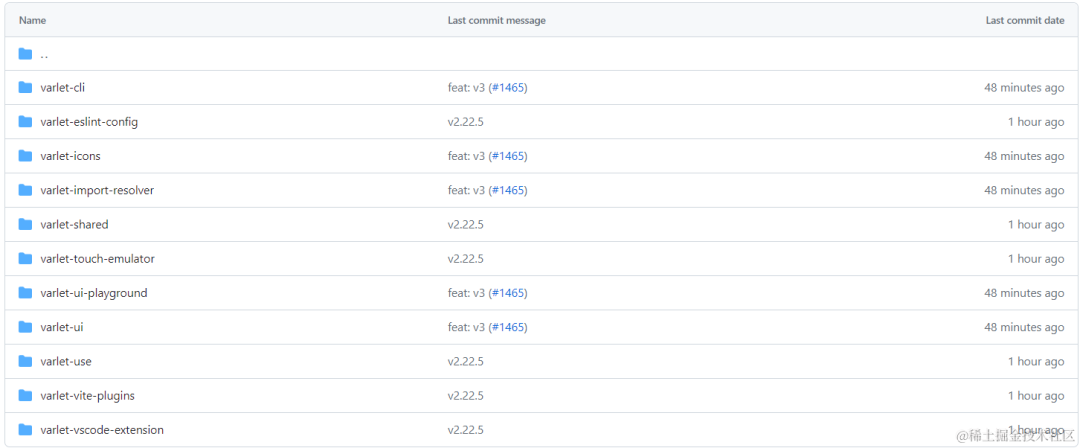Click '48 minutes ago' date for varlet-ui-playground
The image size is (1080, 448).
[x=1024, y=293]
